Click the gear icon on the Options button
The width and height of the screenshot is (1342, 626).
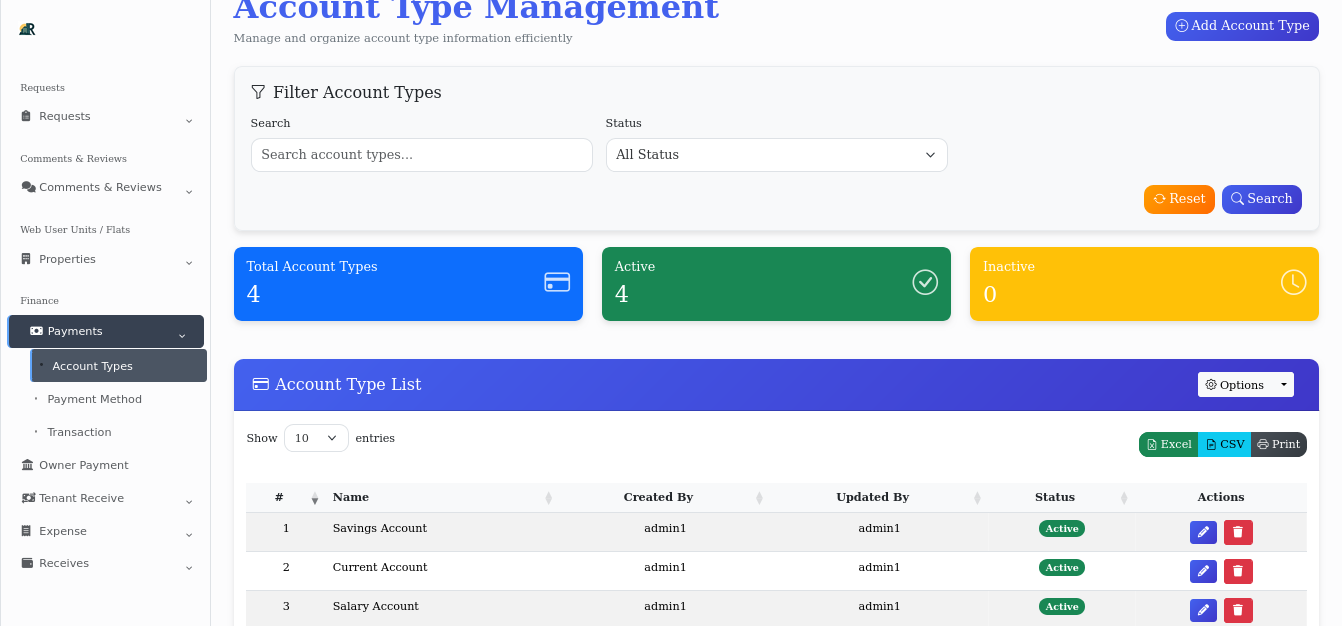pyautogui.click(x=1211, y=384)
